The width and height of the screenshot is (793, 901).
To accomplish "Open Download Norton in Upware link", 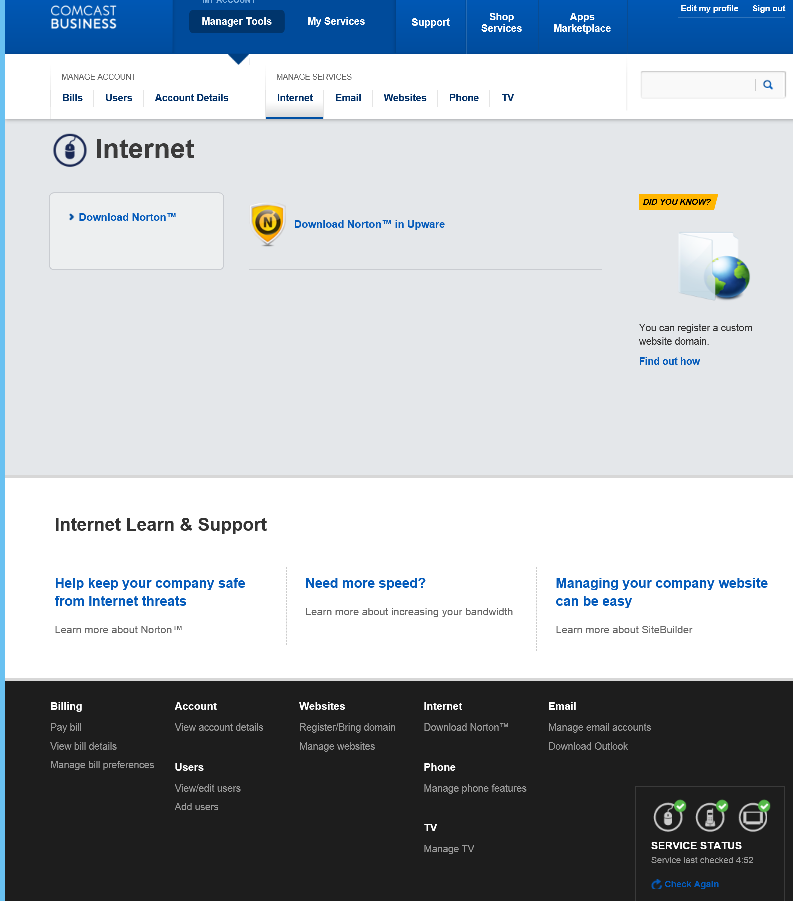I will pyautogui.click(x=369, y=224).
